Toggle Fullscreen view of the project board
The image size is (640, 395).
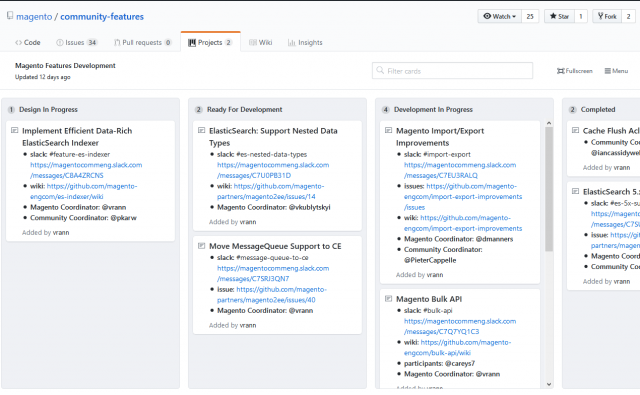point(574,71)
